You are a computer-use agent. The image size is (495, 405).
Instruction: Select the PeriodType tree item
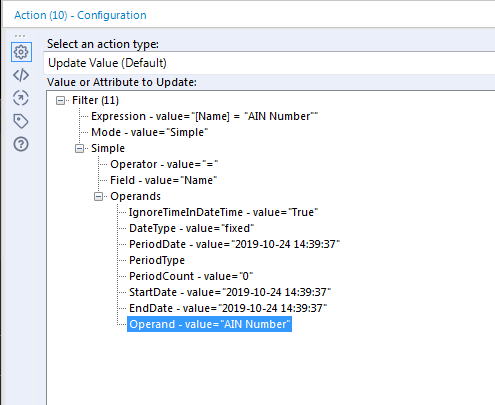point(157,260)
